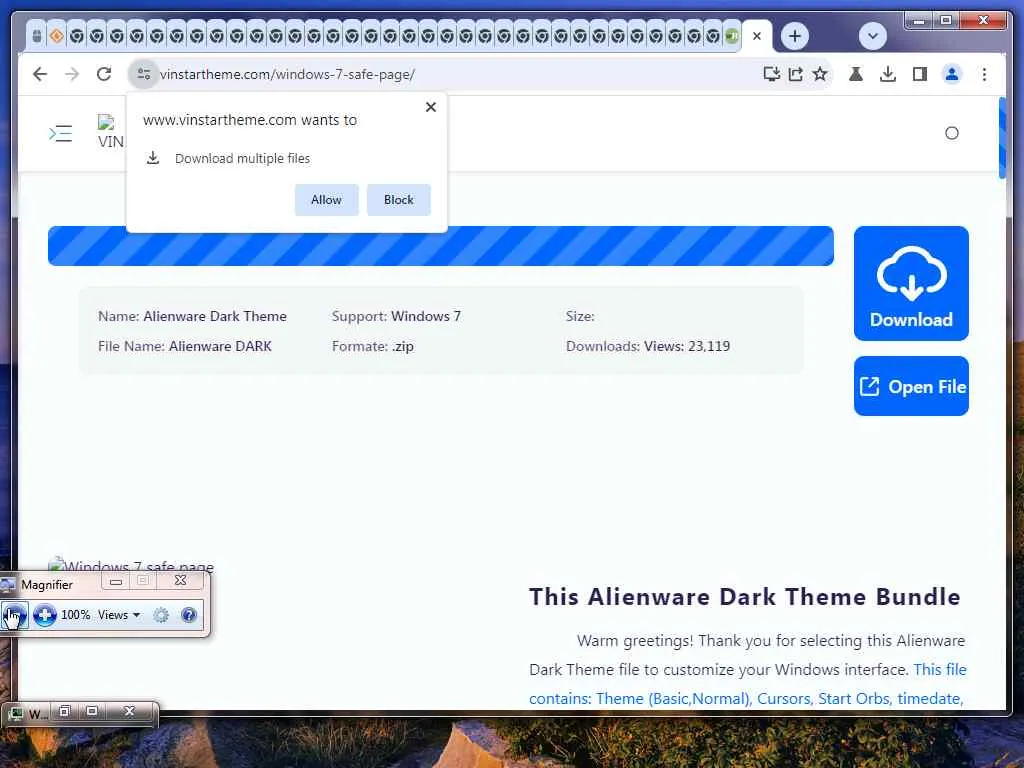Viewport: 1024px width, 768px height.
Task: Switch to the orange diamond tab
Action: point(57,36)
